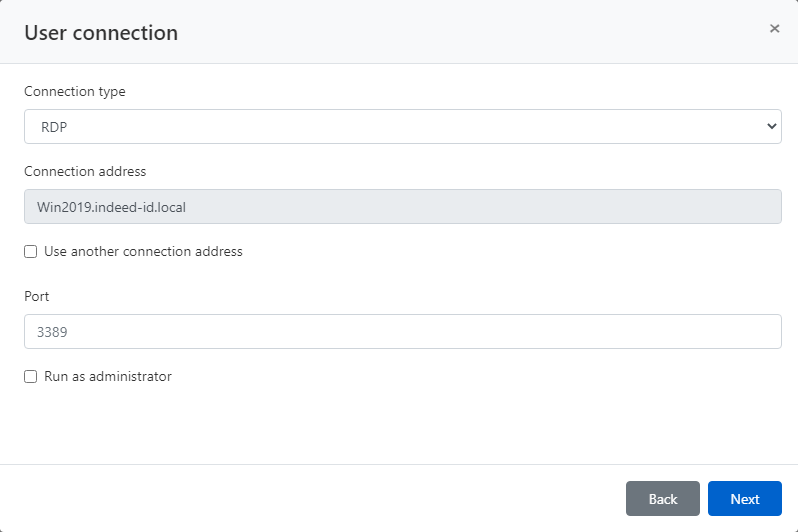Go back with the Back button
This screenshot has height=532, width=798.
662,499
